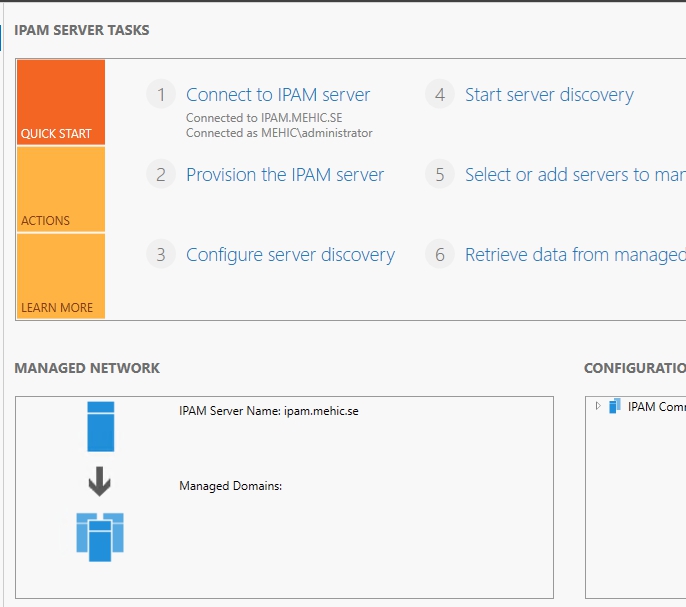Viewport: 686px width, 607px height.
Task: Open Configure server discovery
Action: [290, 255]
